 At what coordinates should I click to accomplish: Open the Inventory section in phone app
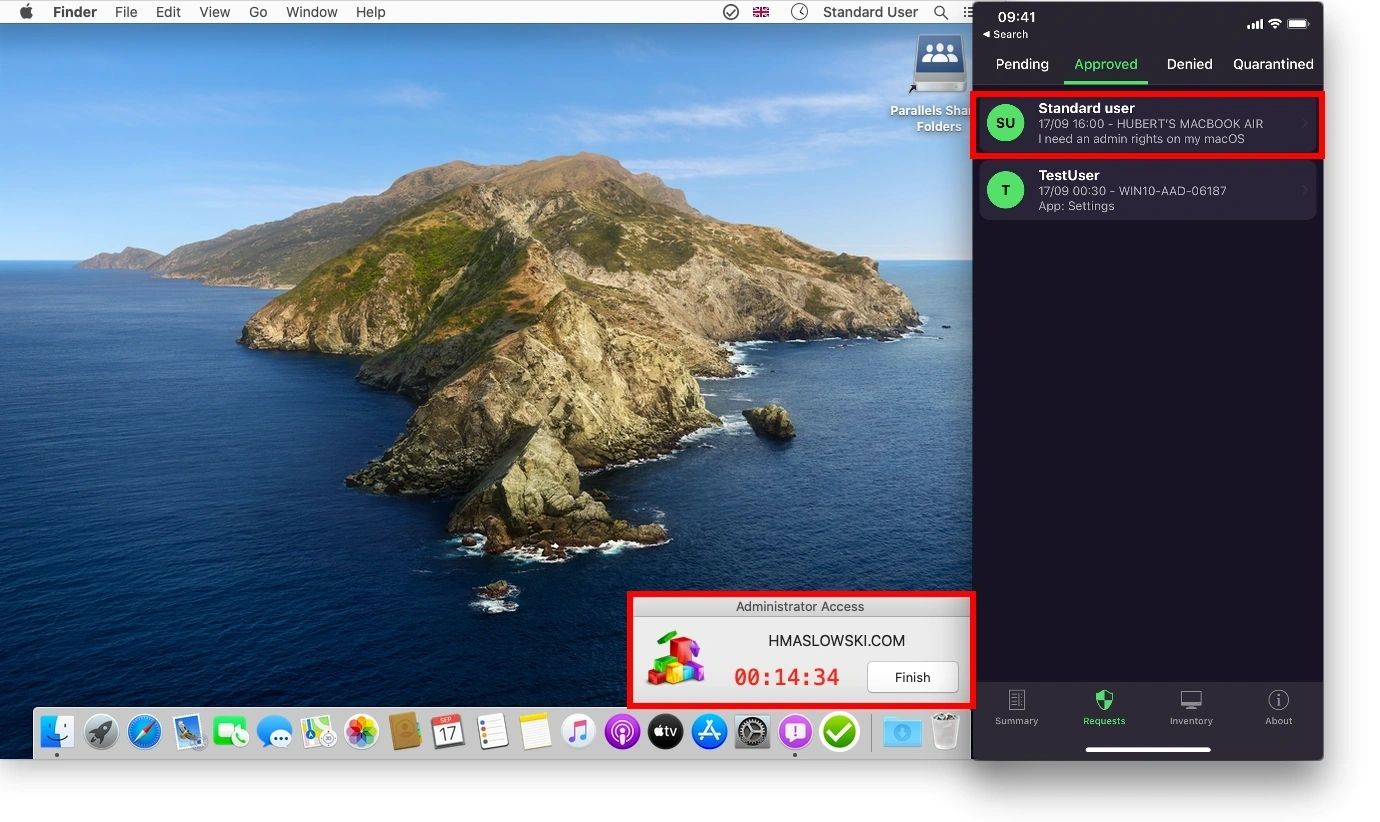[x=1191, y=707]
